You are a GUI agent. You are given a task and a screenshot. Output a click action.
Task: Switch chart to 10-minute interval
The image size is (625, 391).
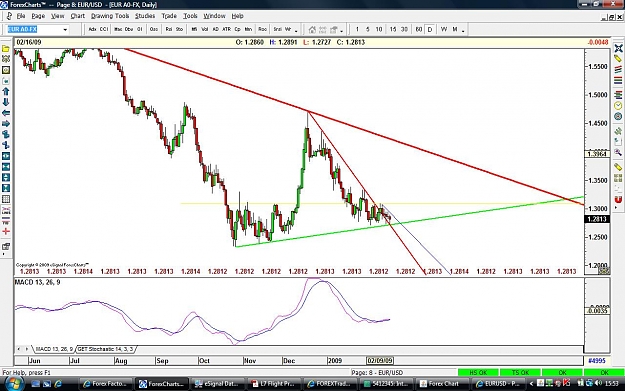(x=379, y=29)
